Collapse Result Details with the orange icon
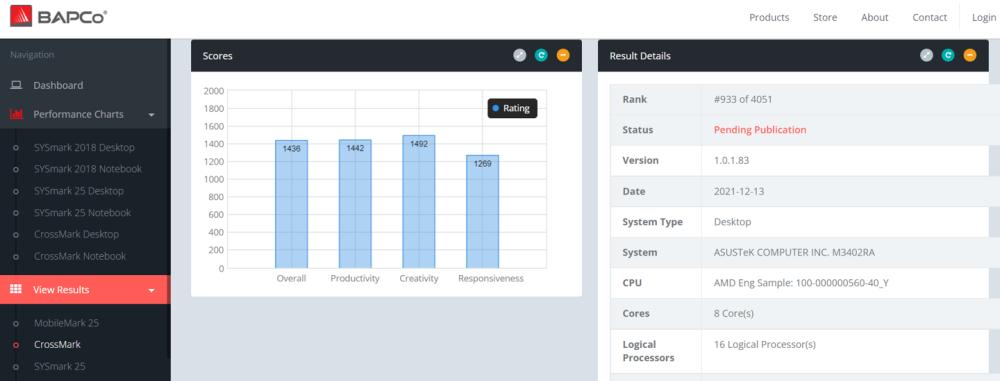This screenshot has width=1000, height=381. click(x=969, y=56)
